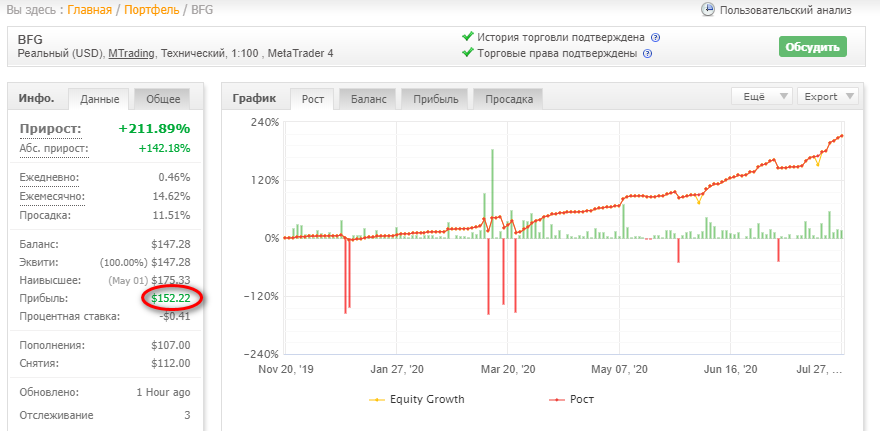Select the Данные info tab
Screen dimensions: 880x431
[x=99, y=99]
